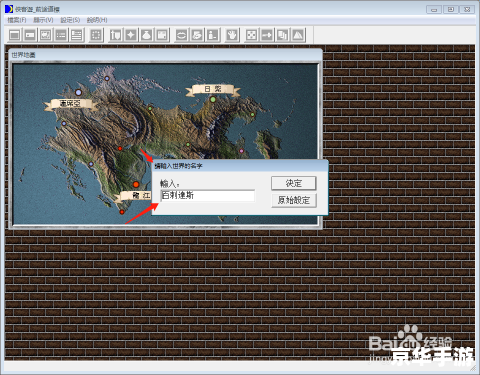
Task: Click the dotted square grid toolbar icon
Action: tap(96, 35)
